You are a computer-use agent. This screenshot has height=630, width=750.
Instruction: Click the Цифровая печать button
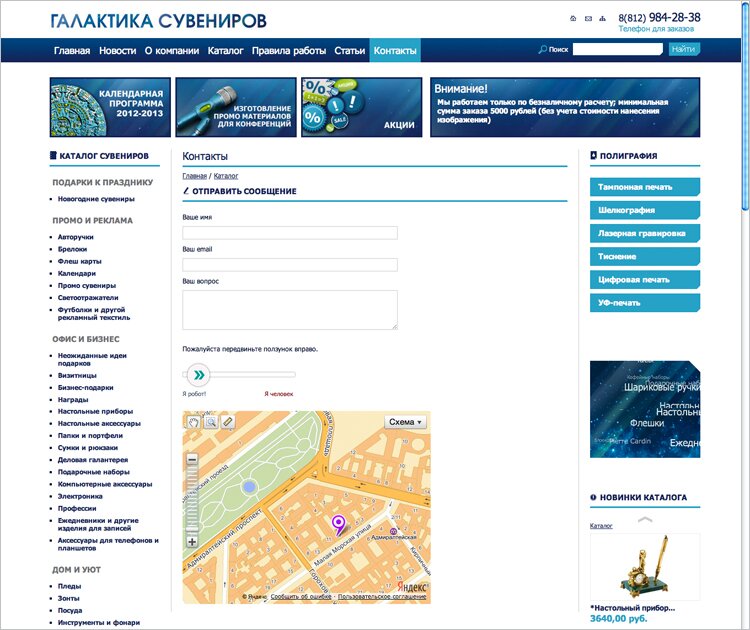pos(645,279)
